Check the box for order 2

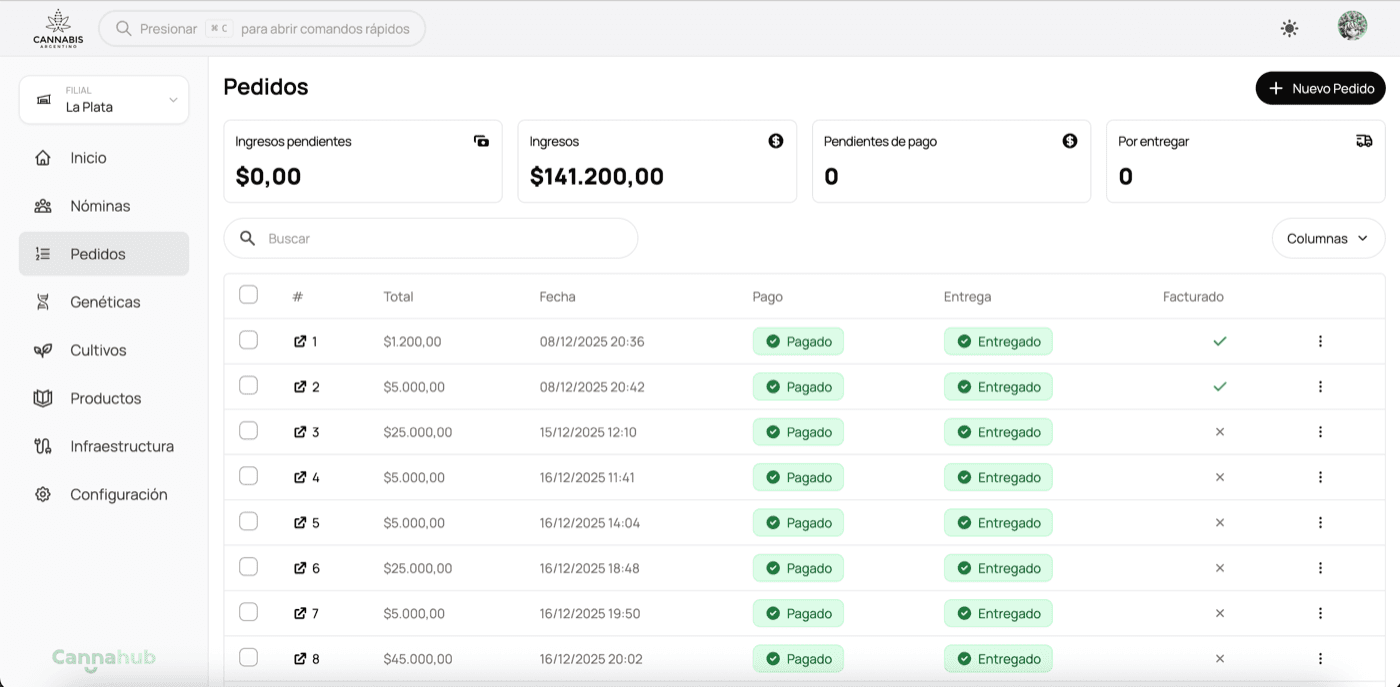[x=248, y=386]
